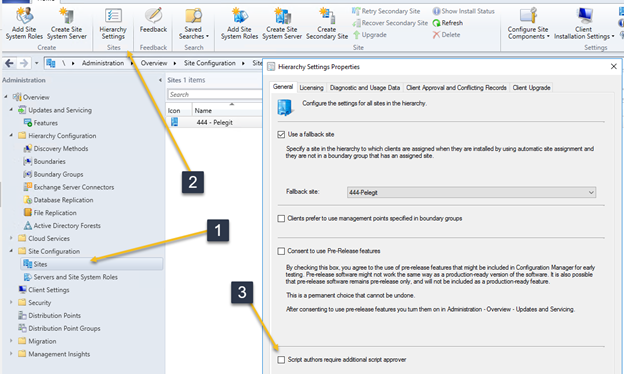Check Script authors require additional script approver
The height and width of the screenshot is (374, 624).
[281, 360]
